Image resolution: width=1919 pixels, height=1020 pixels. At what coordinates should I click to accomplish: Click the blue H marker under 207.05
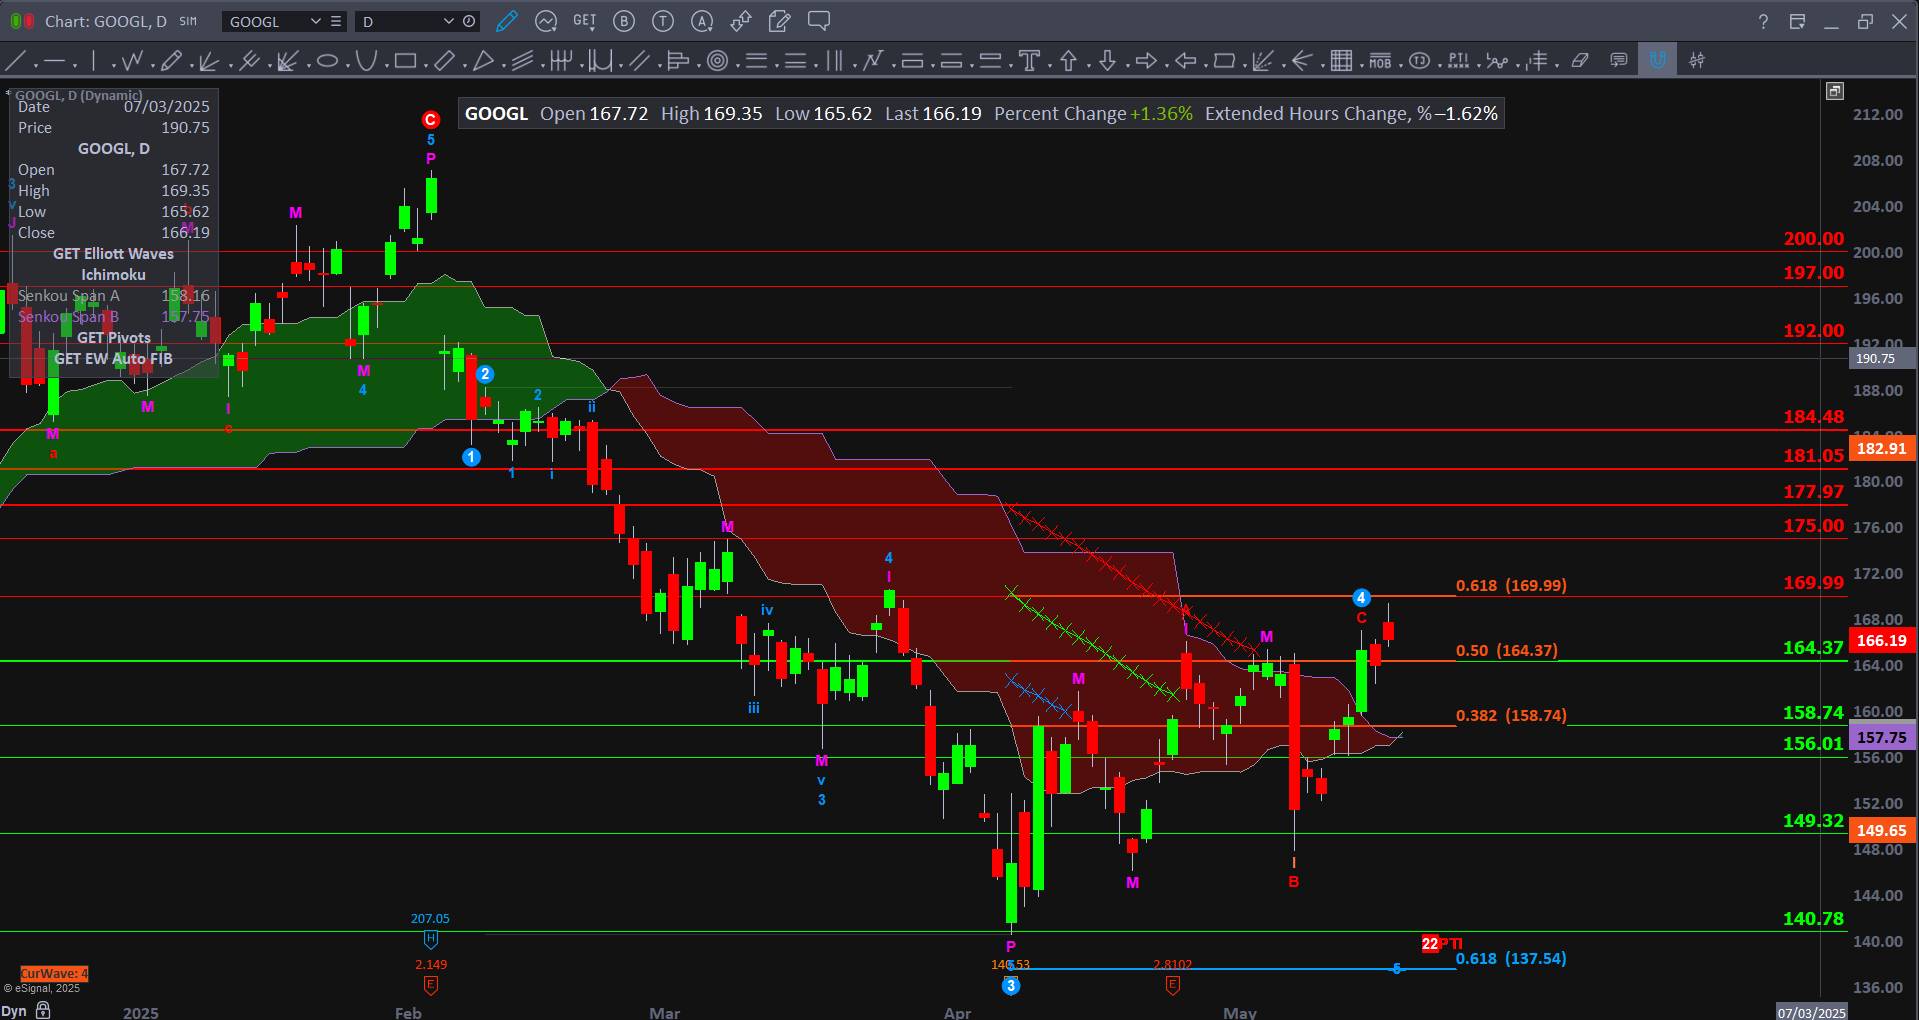pyautogui.click(x=430, y=939)
